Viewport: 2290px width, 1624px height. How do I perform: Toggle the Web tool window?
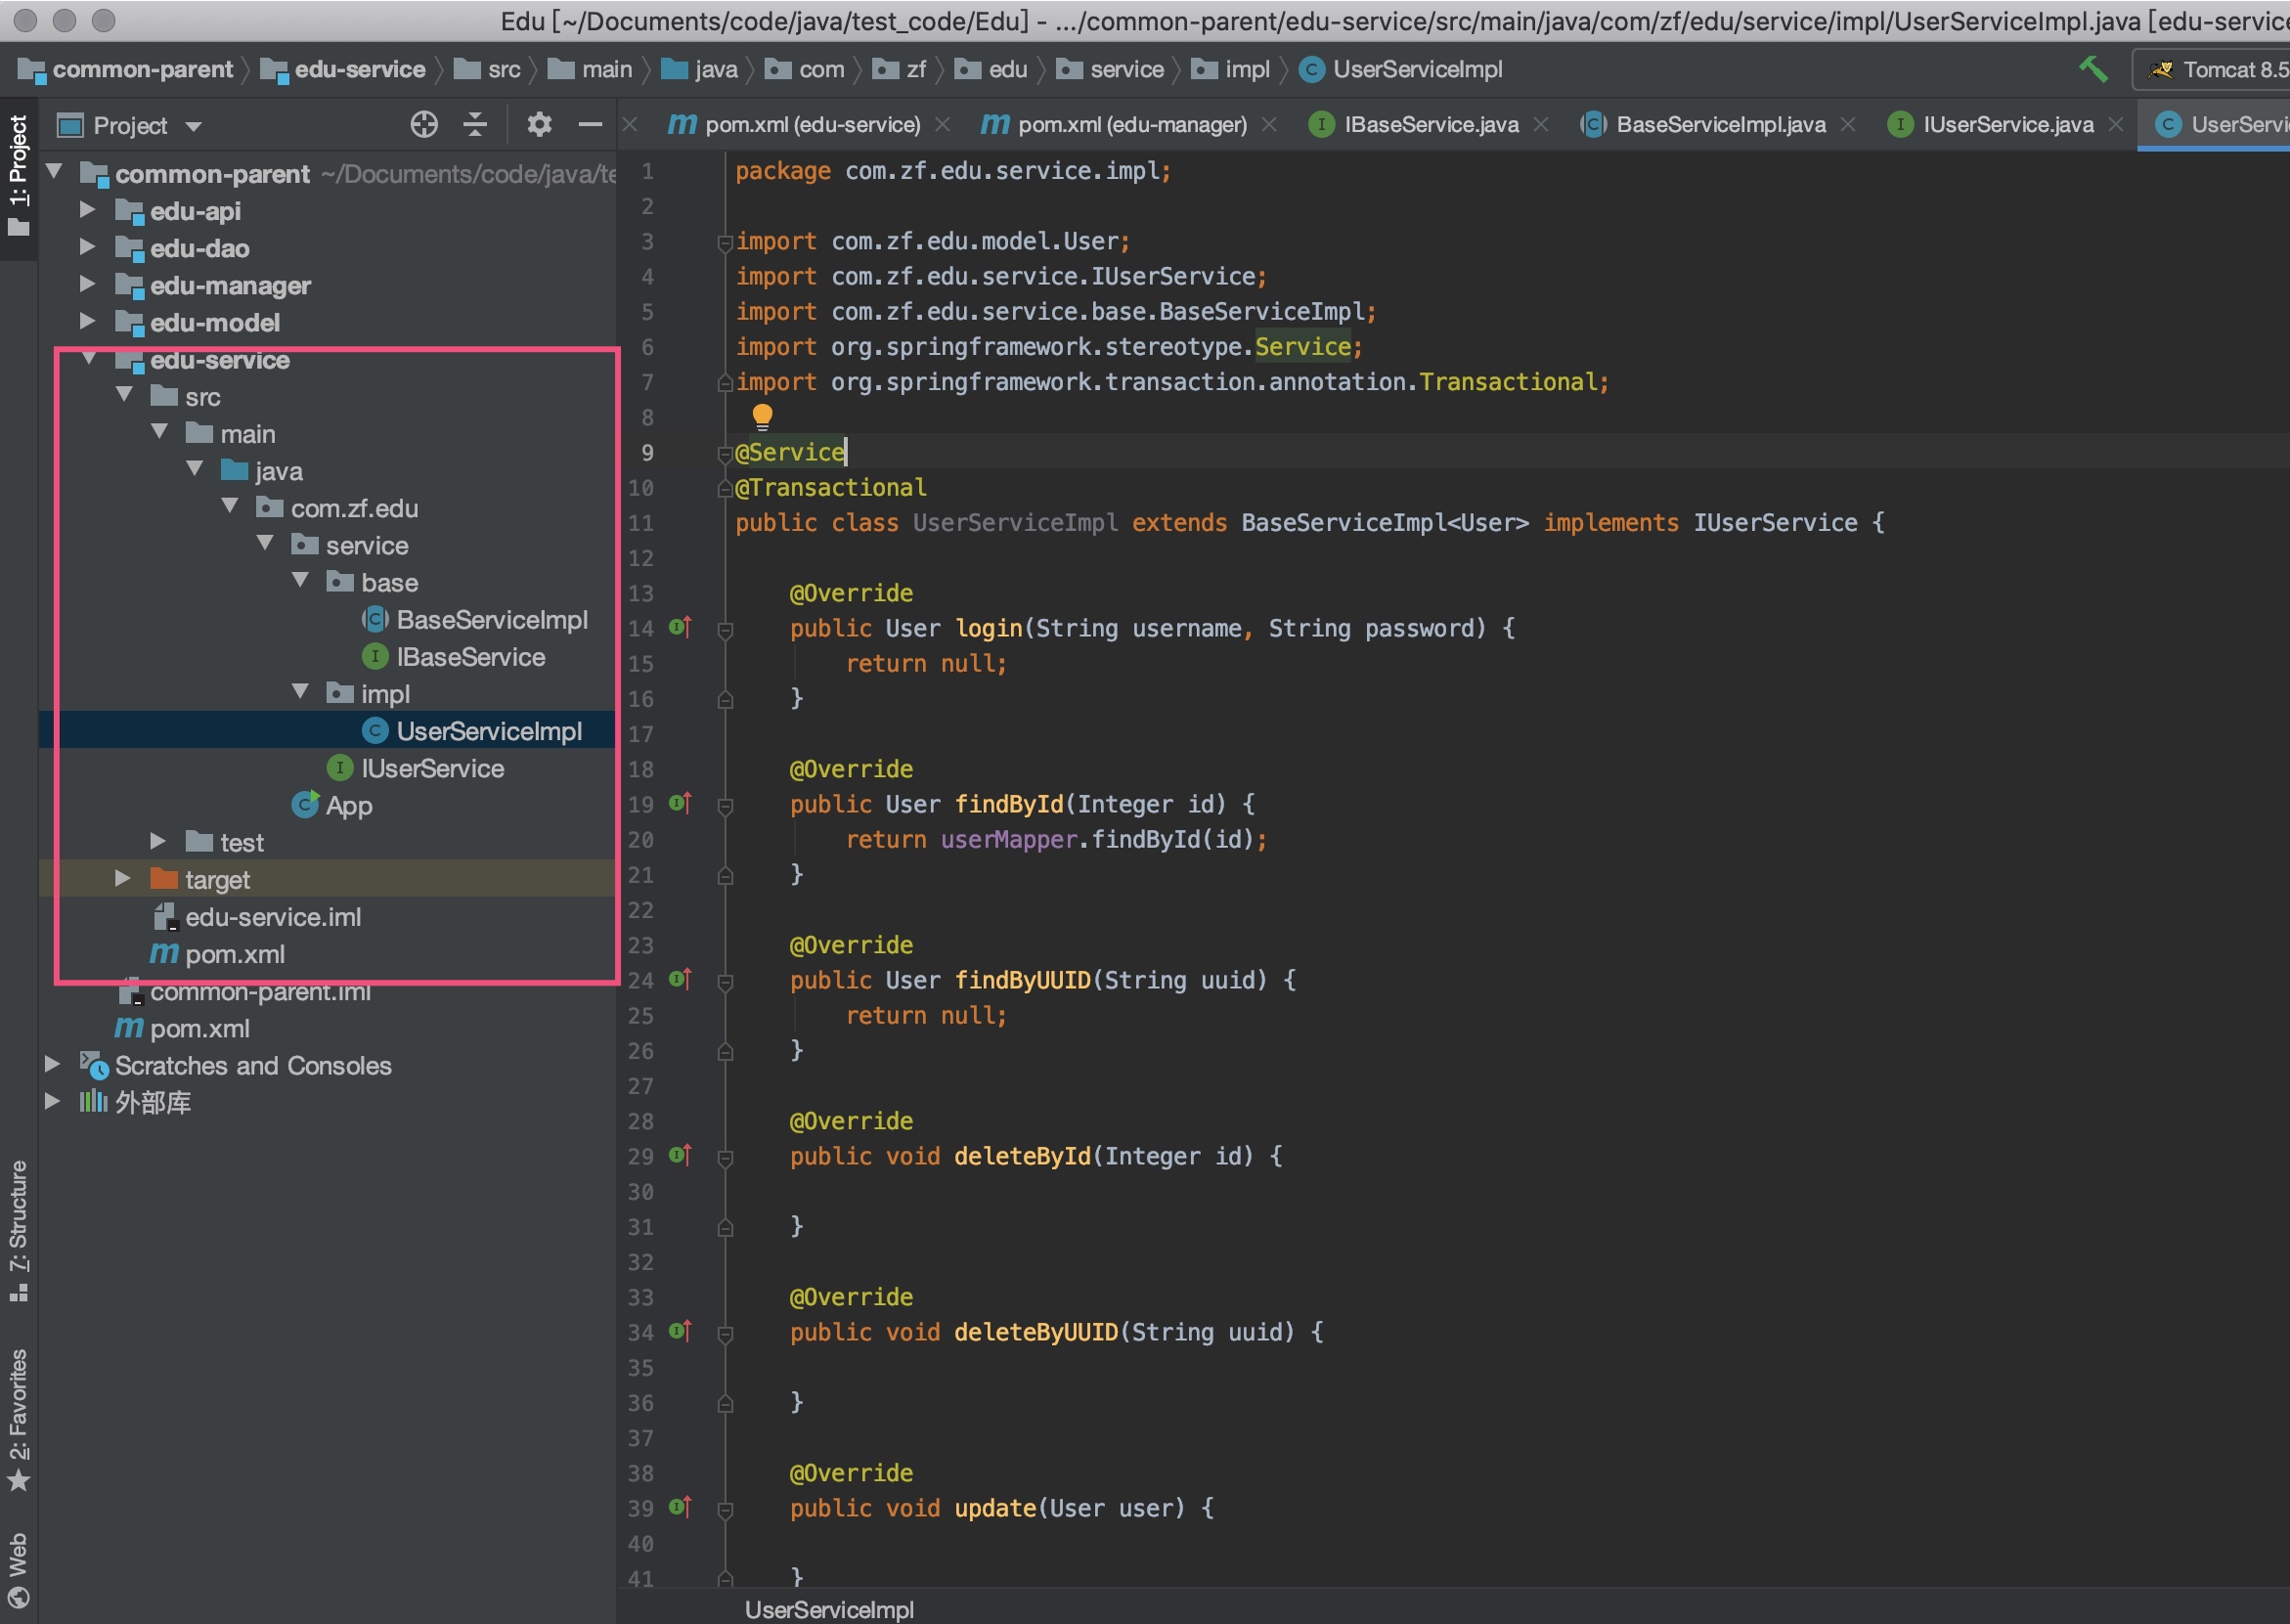18,1569
